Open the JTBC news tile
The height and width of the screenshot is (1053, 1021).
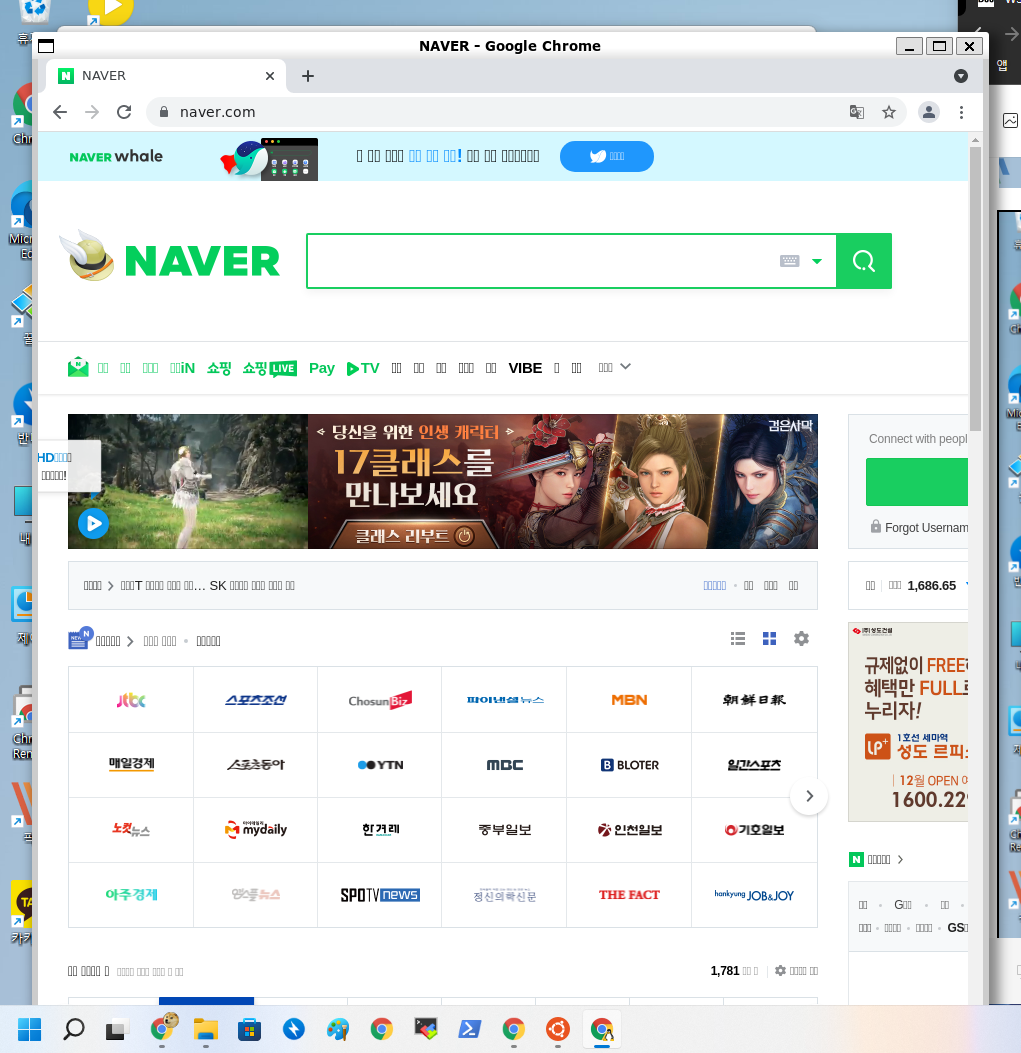131,700
